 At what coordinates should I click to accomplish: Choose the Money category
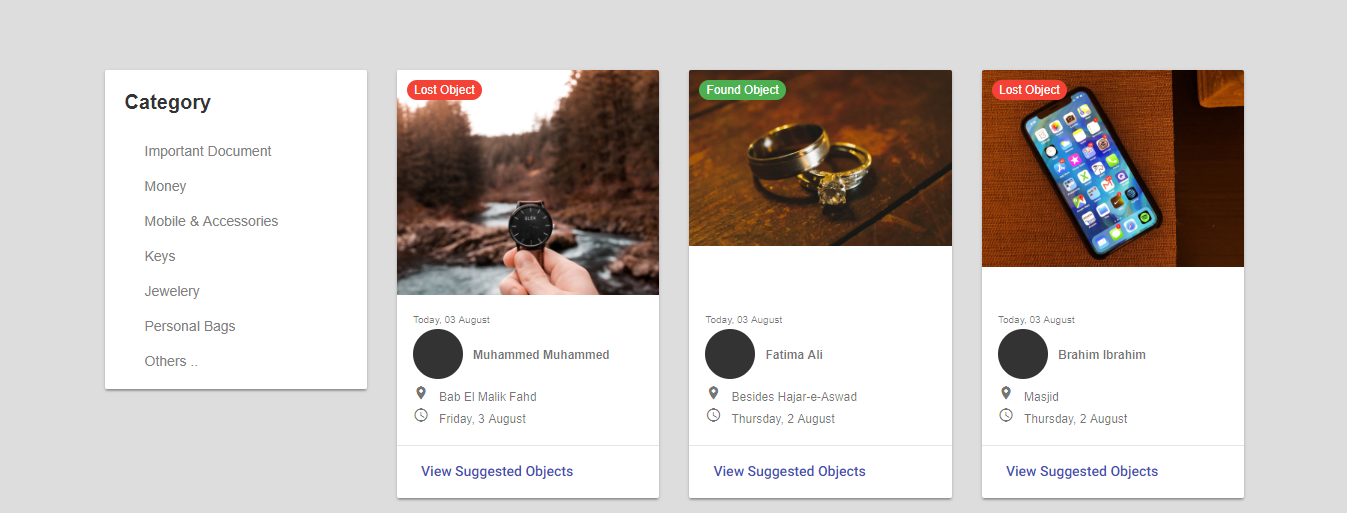[x=165, y=186]
